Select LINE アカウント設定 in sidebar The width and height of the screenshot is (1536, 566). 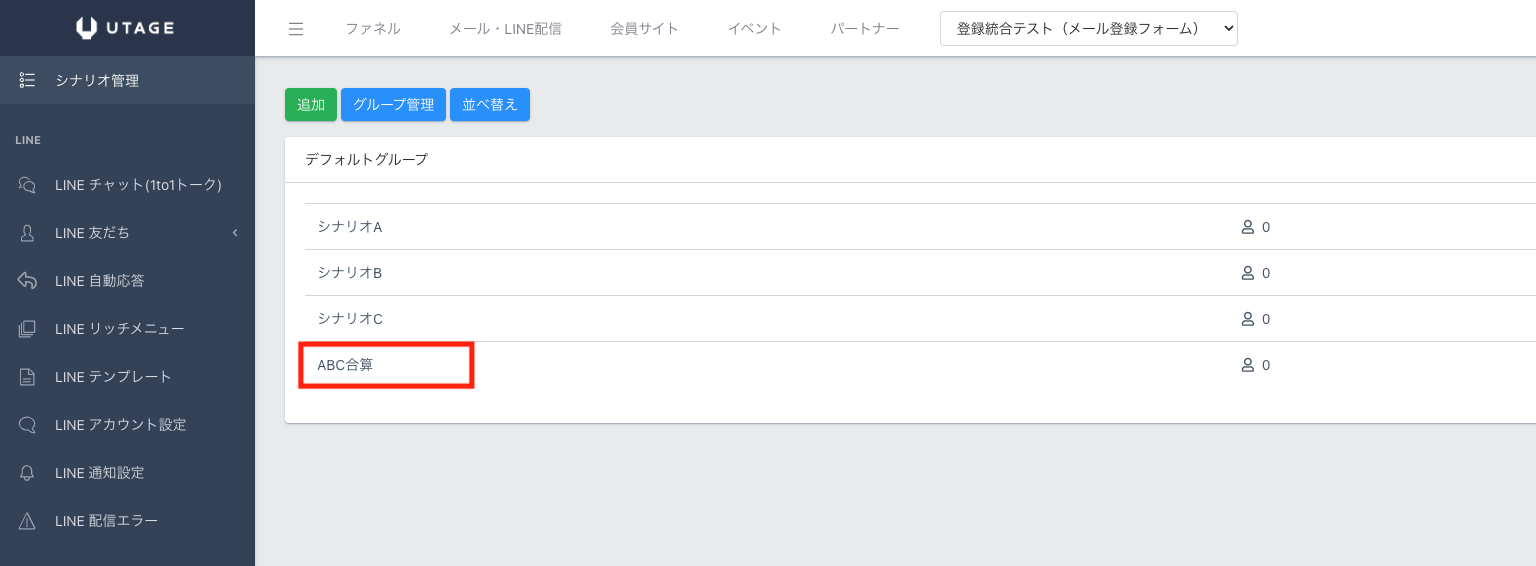120,425
